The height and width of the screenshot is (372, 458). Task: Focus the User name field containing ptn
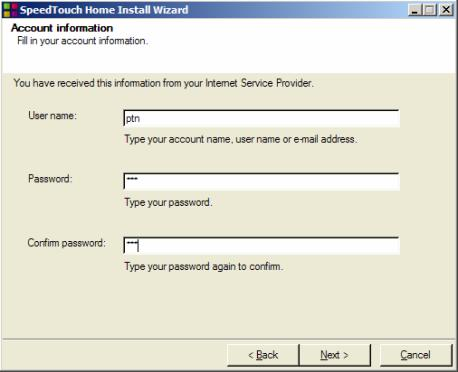261,119
